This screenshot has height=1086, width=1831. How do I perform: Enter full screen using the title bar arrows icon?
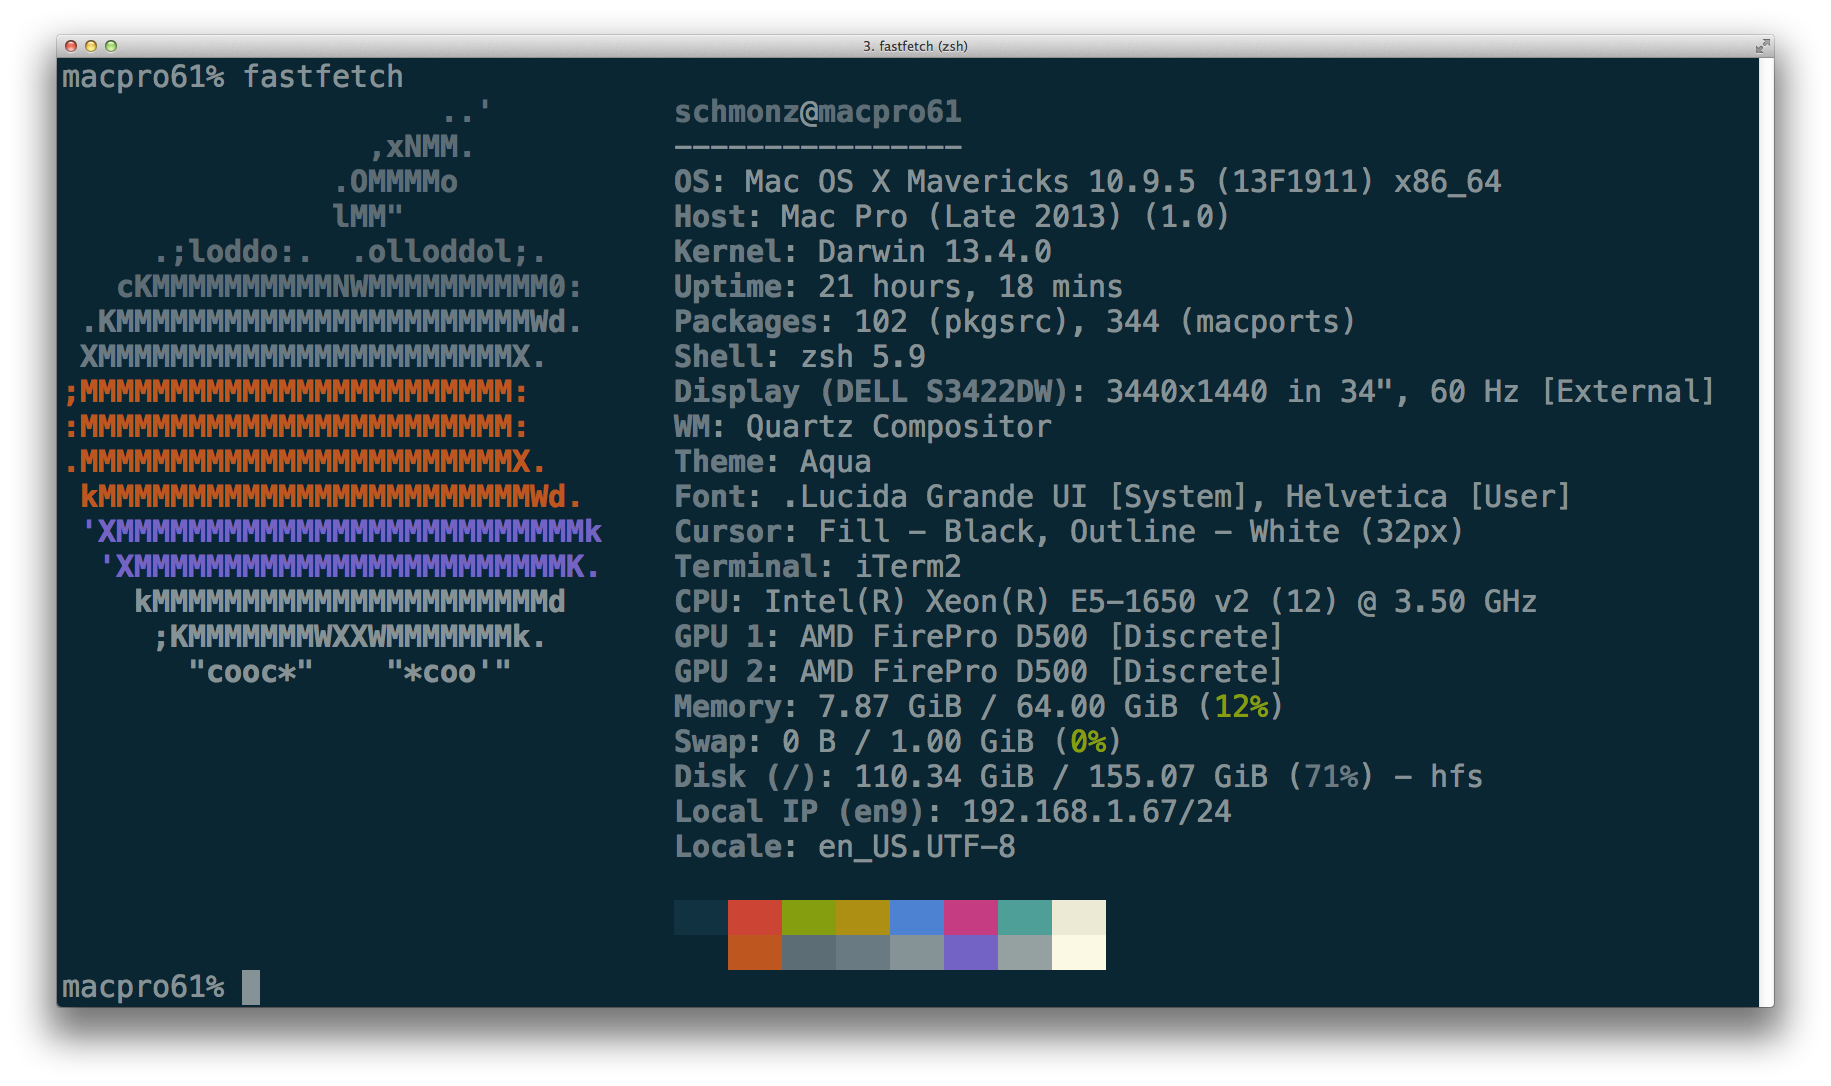point(1762,46)
